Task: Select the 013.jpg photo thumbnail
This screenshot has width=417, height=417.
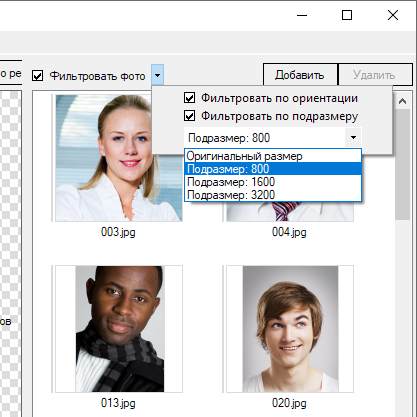Action: (119, 329)
